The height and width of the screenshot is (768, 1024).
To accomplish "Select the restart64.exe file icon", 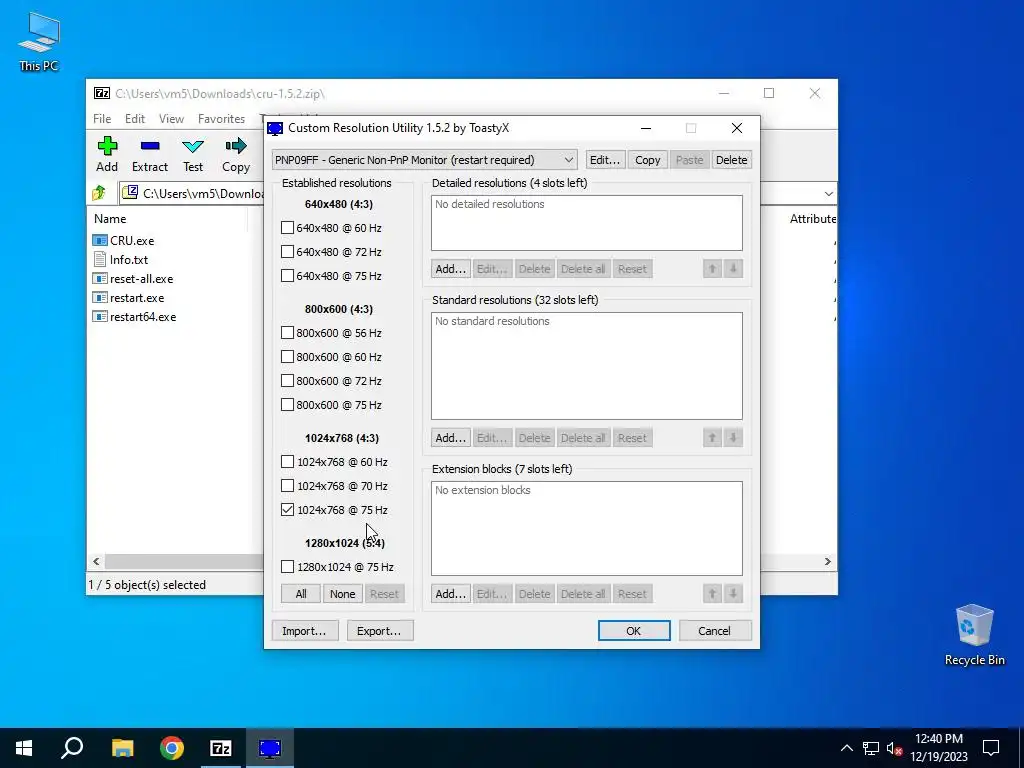I will point(100,316).
